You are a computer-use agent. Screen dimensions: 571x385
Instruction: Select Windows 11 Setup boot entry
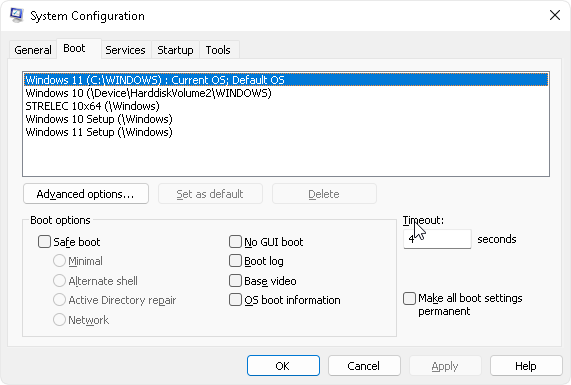pos(286,132)
